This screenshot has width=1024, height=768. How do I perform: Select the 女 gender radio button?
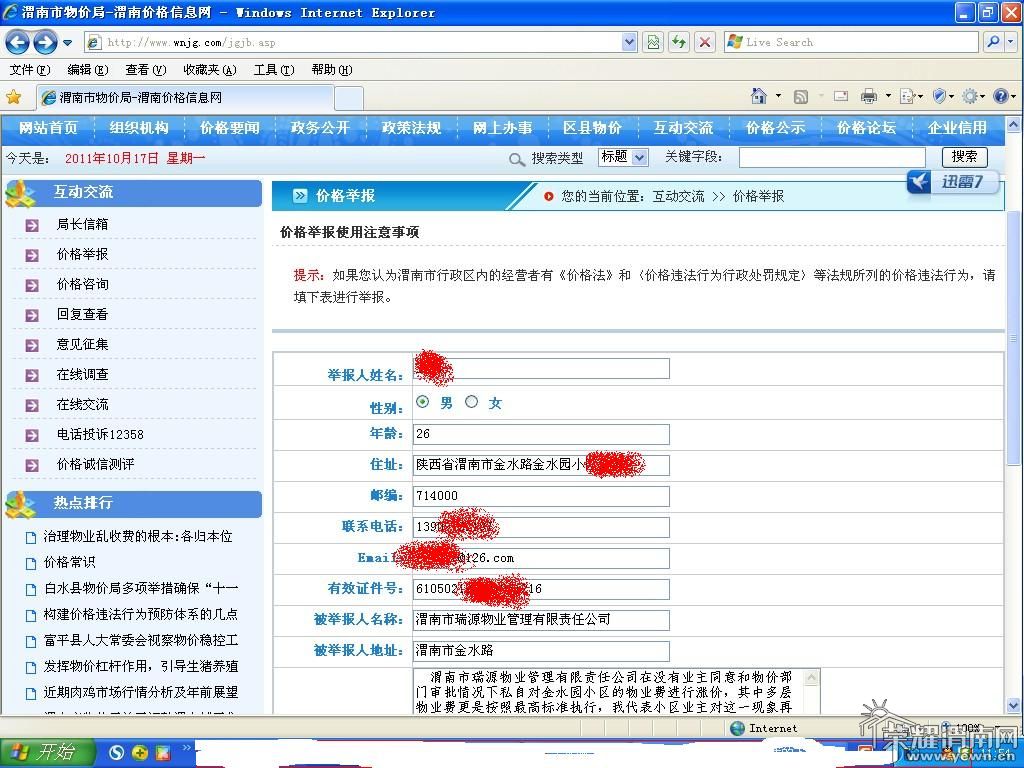point(472,402)
